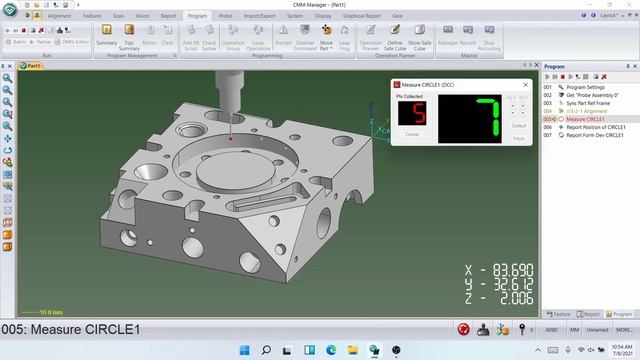640x360 pixels.
Task: Click the Leap Frog icon
Action: pyautogui.click(x=344, y=37)
